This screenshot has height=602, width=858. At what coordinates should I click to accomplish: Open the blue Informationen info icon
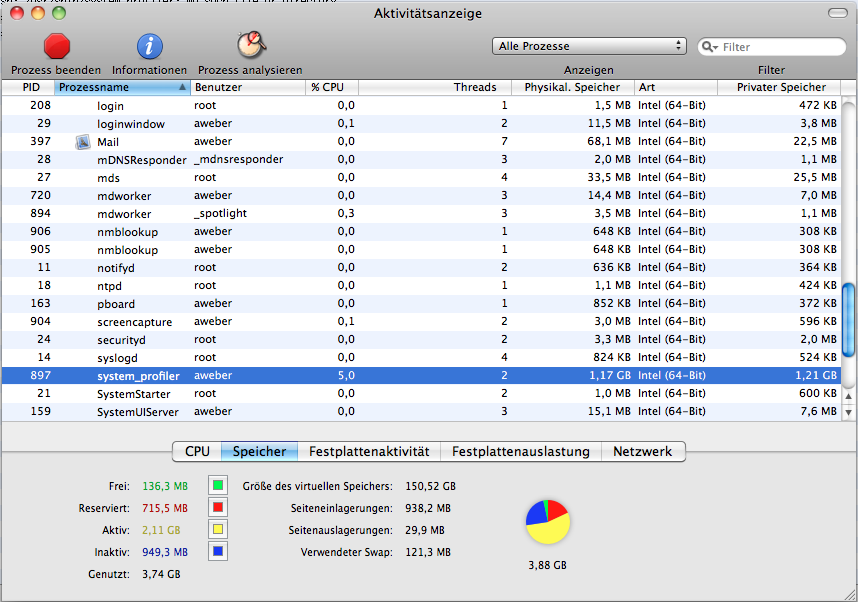point(149,46)
